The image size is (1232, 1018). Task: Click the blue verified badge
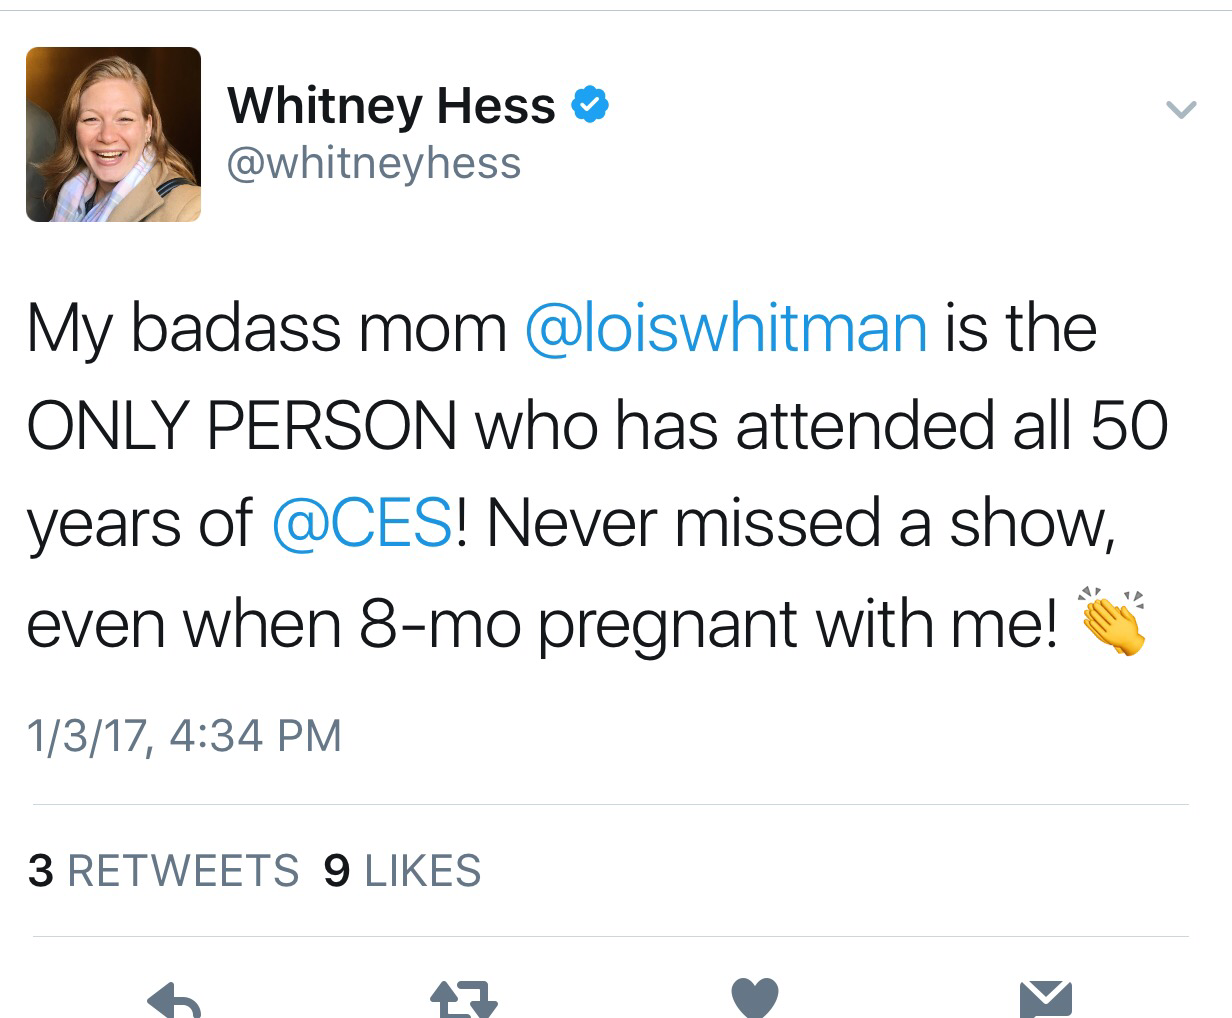[x=590, y=105]
